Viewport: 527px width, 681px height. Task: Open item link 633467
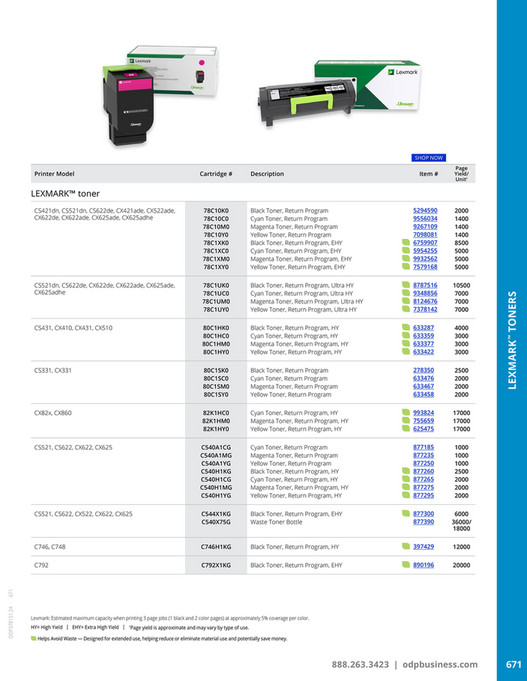click(x=423, y=387)
